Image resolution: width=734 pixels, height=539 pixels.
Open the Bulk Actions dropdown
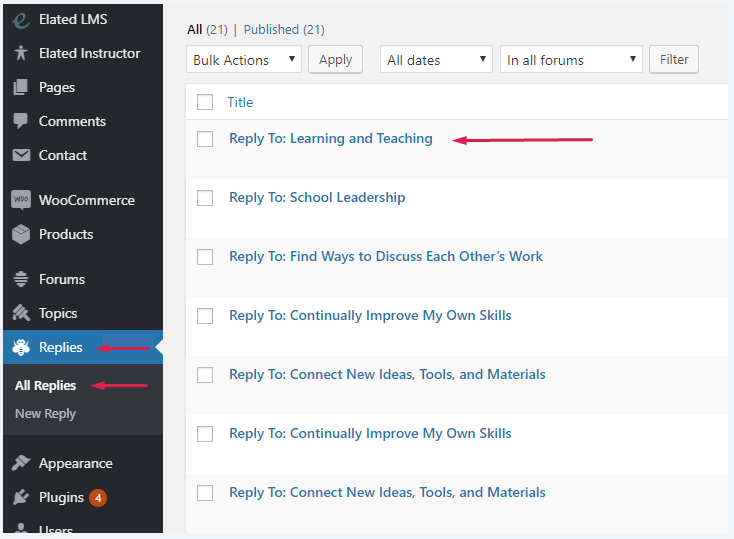244,60
